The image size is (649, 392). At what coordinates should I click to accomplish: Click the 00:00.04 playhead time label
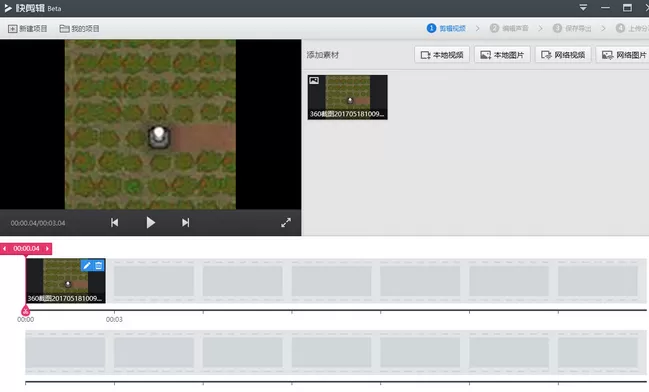pos(26,248)
